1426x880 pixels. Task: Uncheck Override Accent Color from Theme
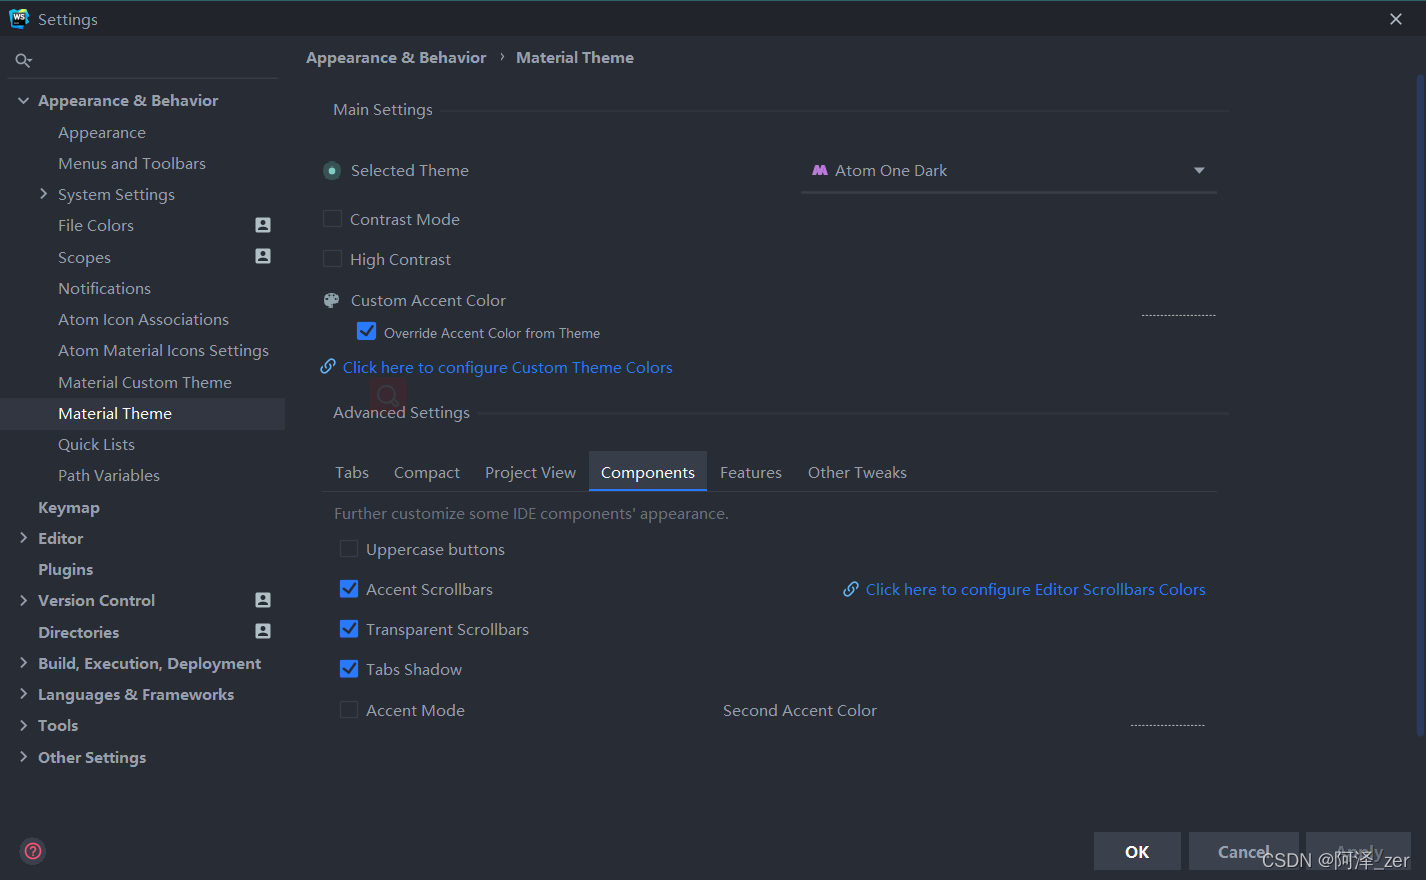click(367, 331)
